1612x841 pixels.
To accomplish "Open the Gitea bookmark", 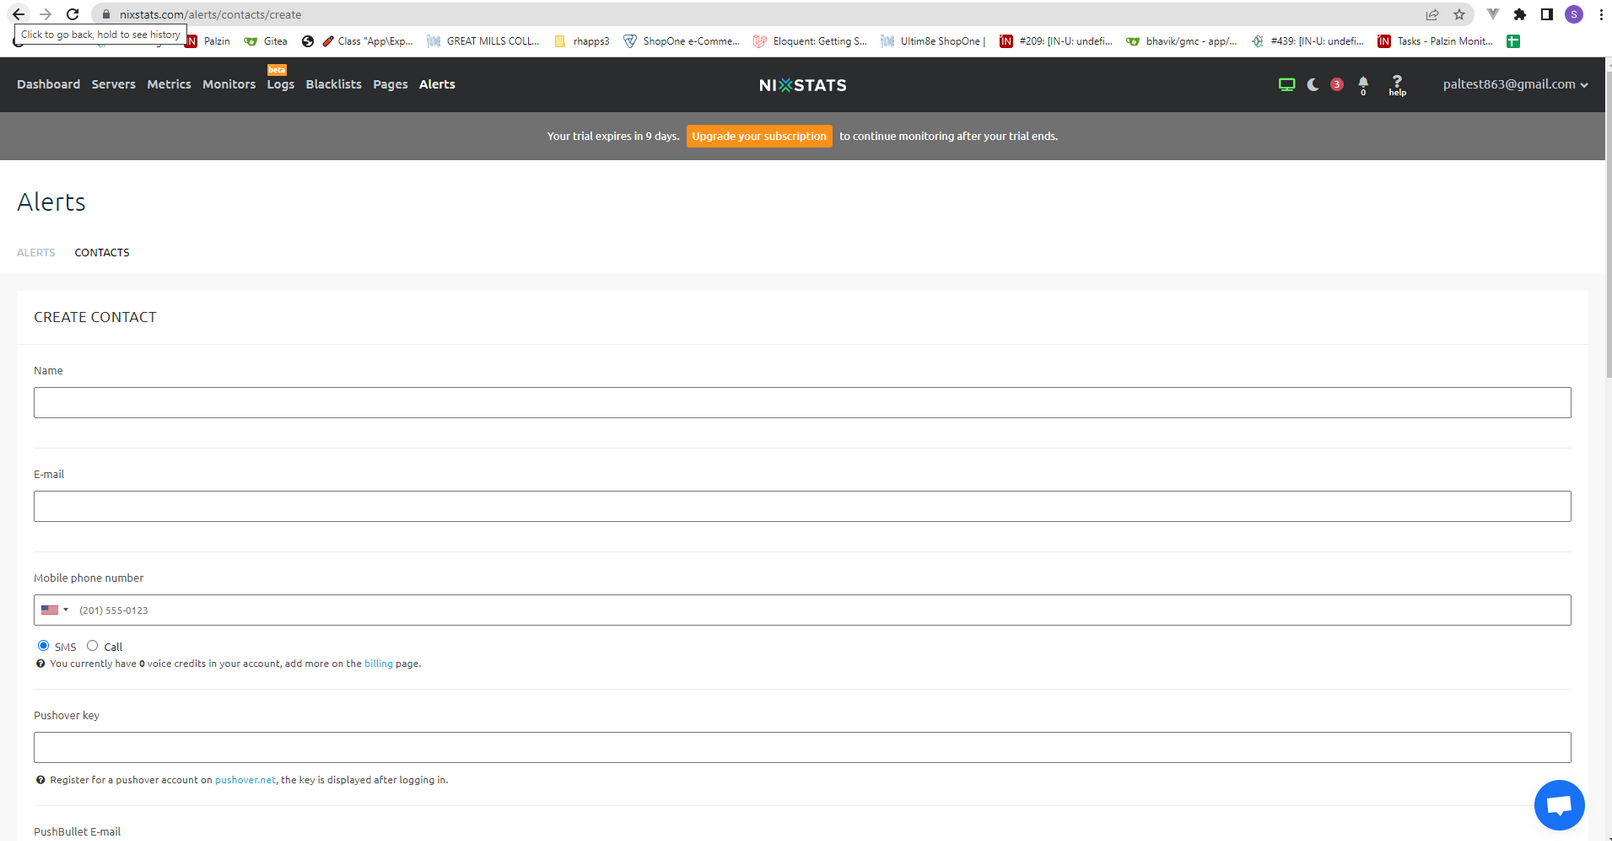I will [x=266, y=41].
